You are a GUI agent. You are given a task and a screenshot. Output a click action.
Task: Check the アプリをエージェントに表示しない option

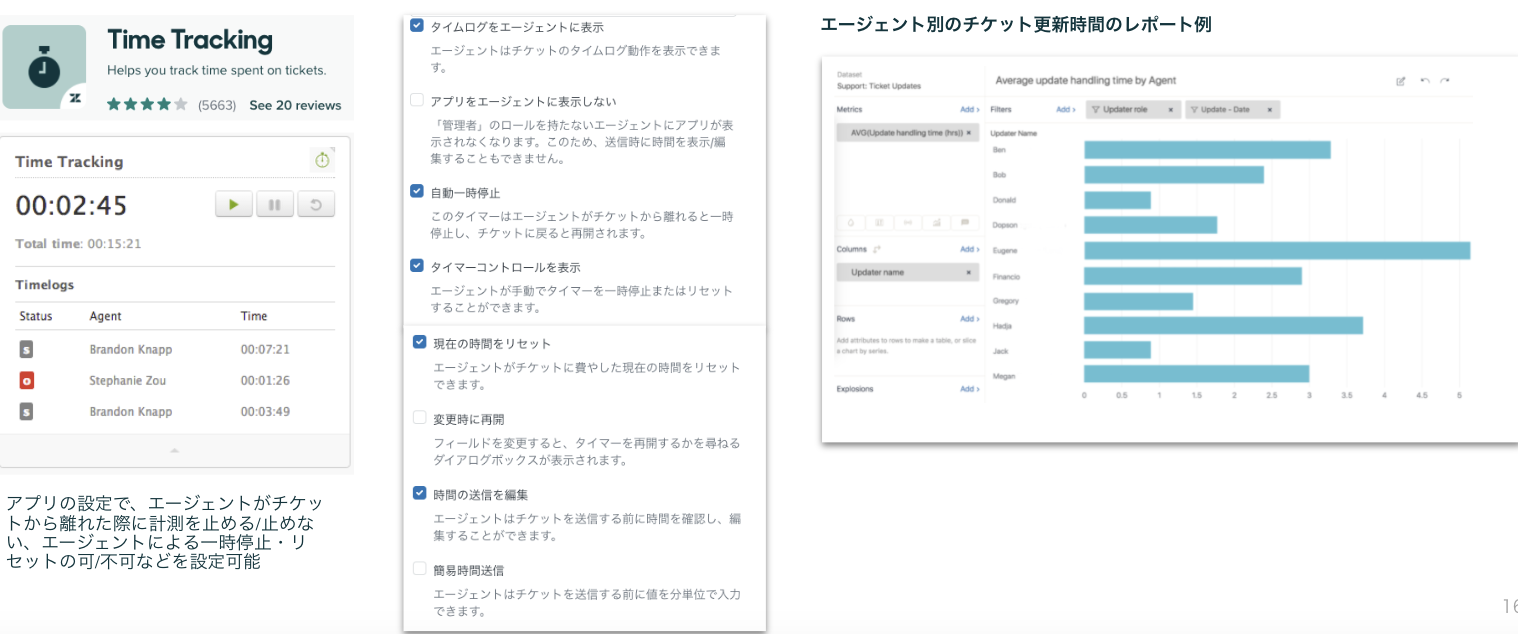pos(418,101)
